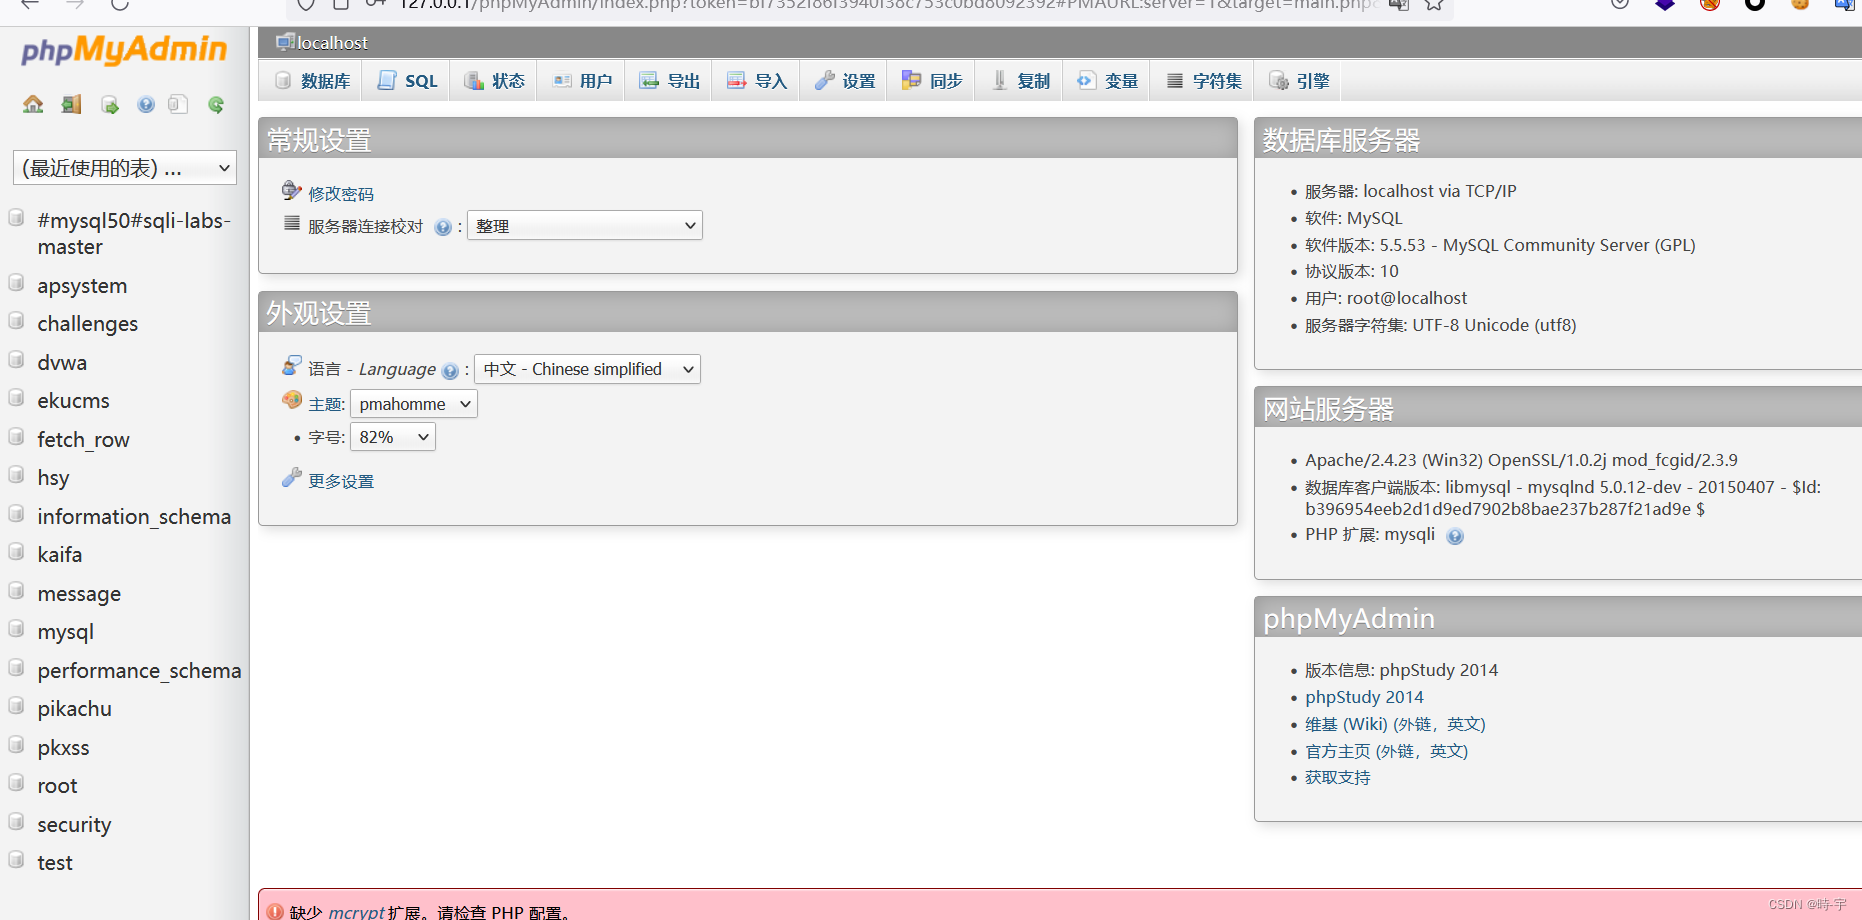This screenshot has width=1862, height=920.
Task: Click the exit door logout icon
Action: [x=70, y=104]
